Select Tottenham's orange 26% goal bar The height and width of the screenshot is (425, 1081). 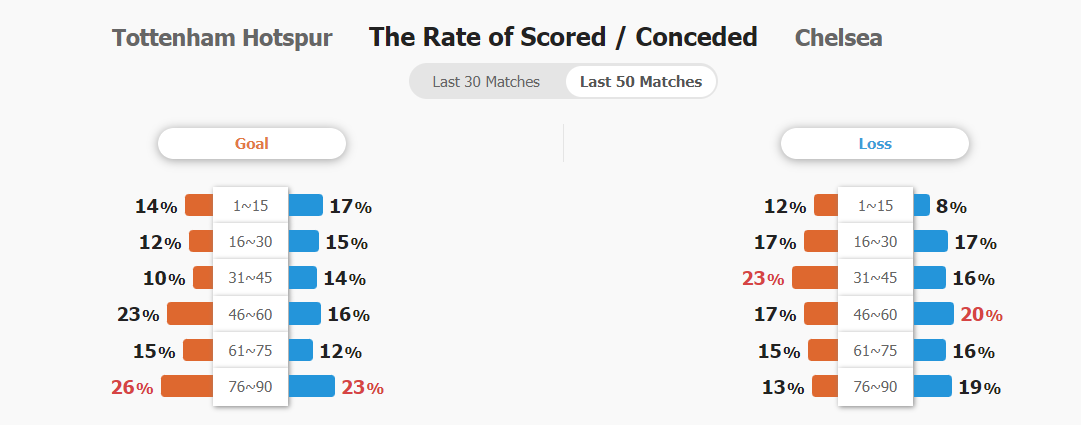tap(188, 386)
